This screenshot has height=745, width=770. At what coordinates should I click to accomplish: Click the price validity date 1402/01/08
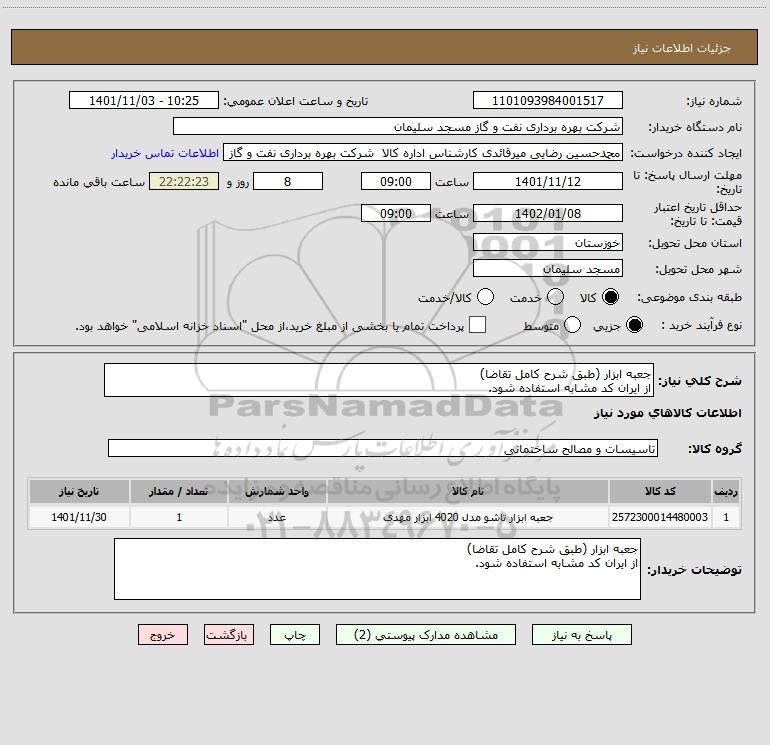click(x=548, y=213)
